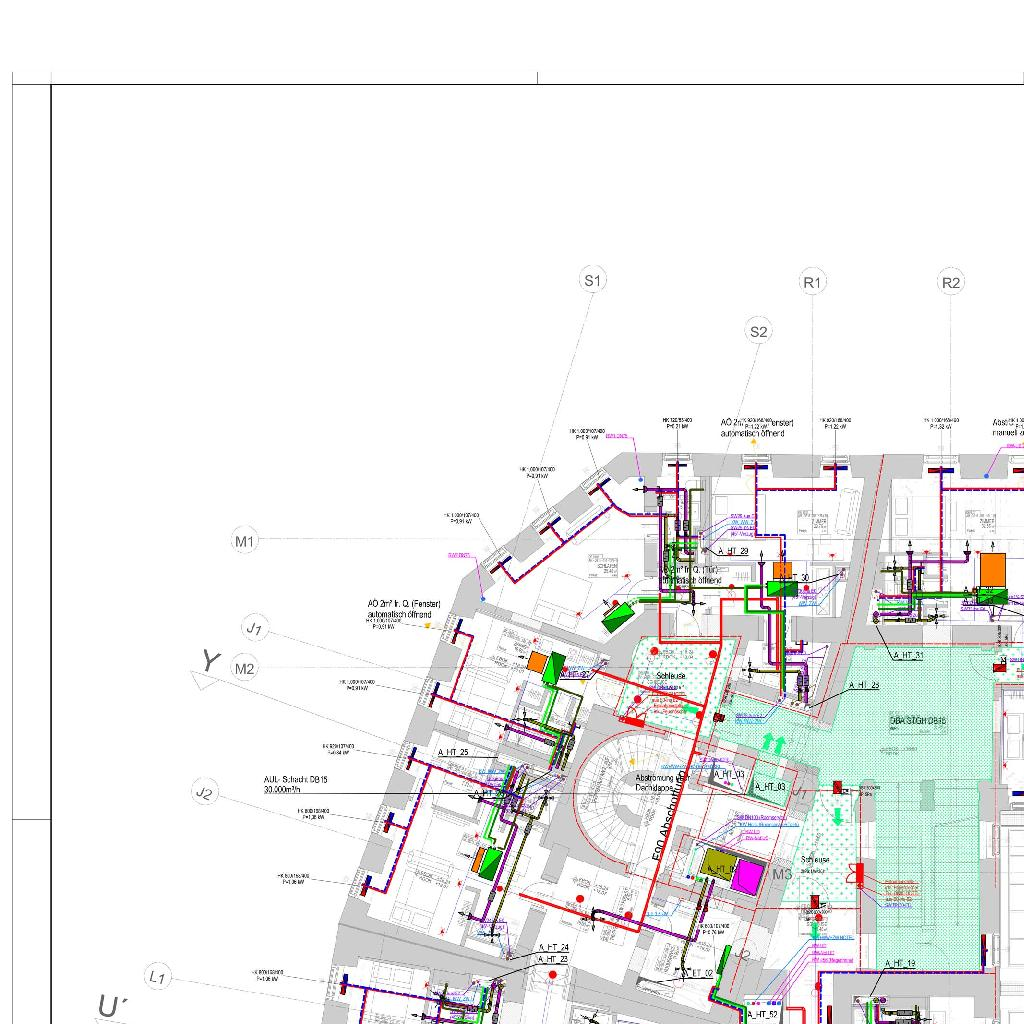Viewport: 1024px width, 1024px height.
Task: Click the A_HT_29 label tag
Action: (x=733, y=551)
